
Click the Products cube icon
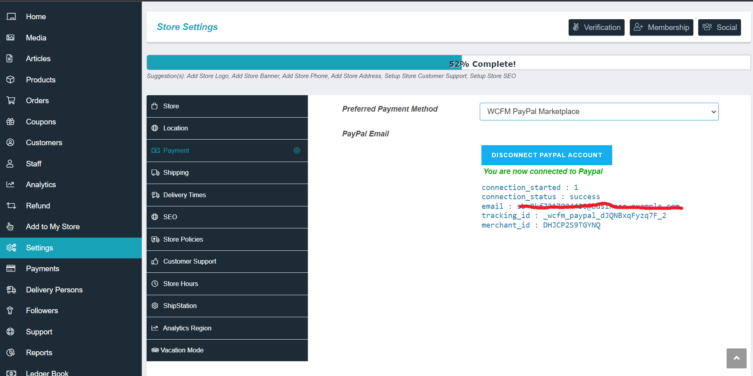pos(11,80)
